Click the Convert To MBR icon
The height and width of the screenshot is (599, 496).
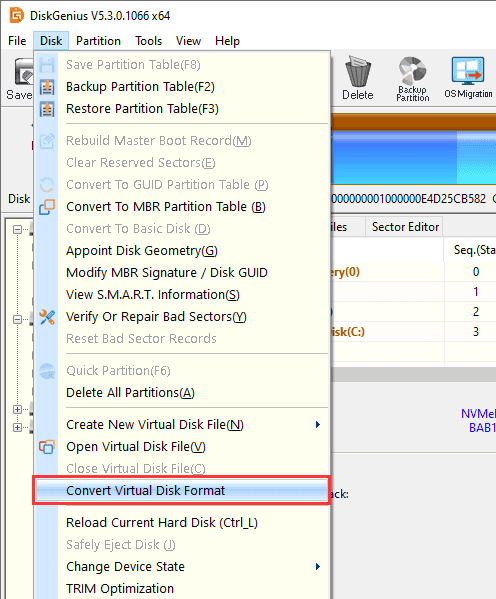click(x=47, y=207)
